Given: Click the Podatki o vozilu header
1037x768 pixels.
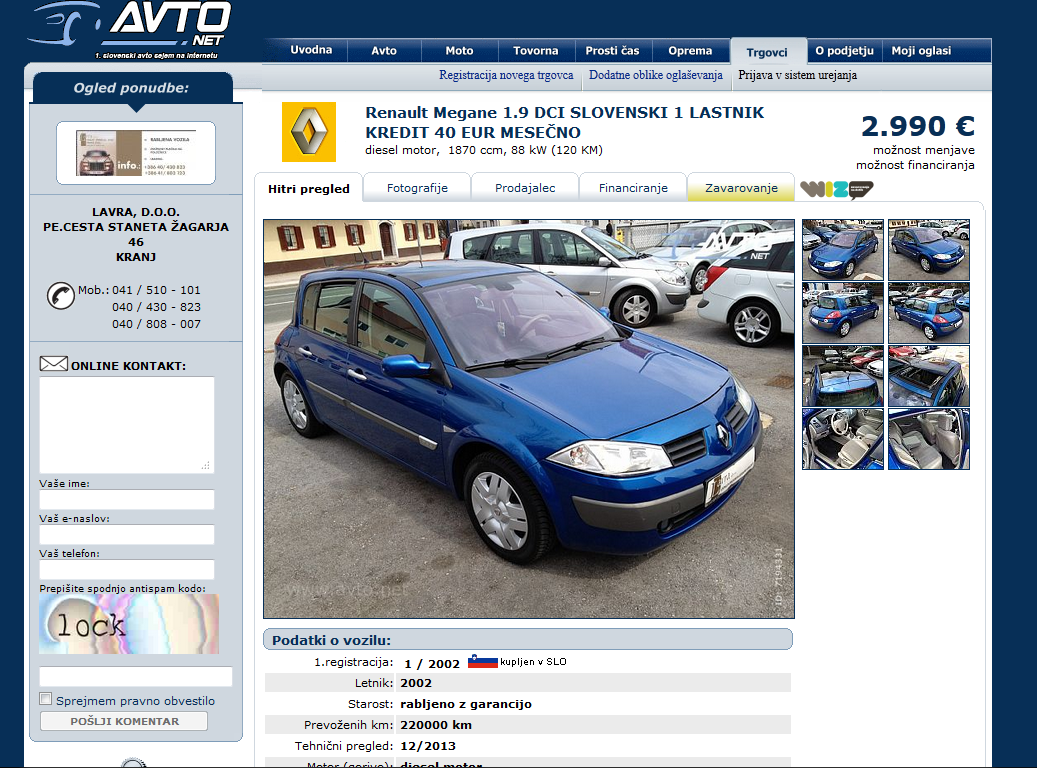Looking at the screenshot, I should [x=528, y=640].
